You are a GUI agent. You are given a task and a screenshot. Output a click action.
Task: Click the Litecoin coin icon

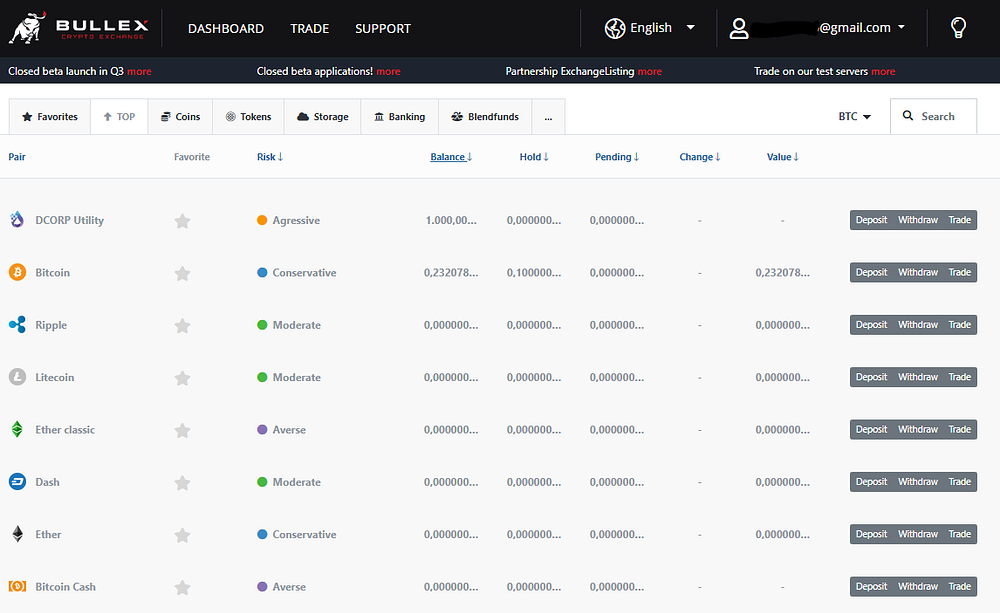coord(17,377)
